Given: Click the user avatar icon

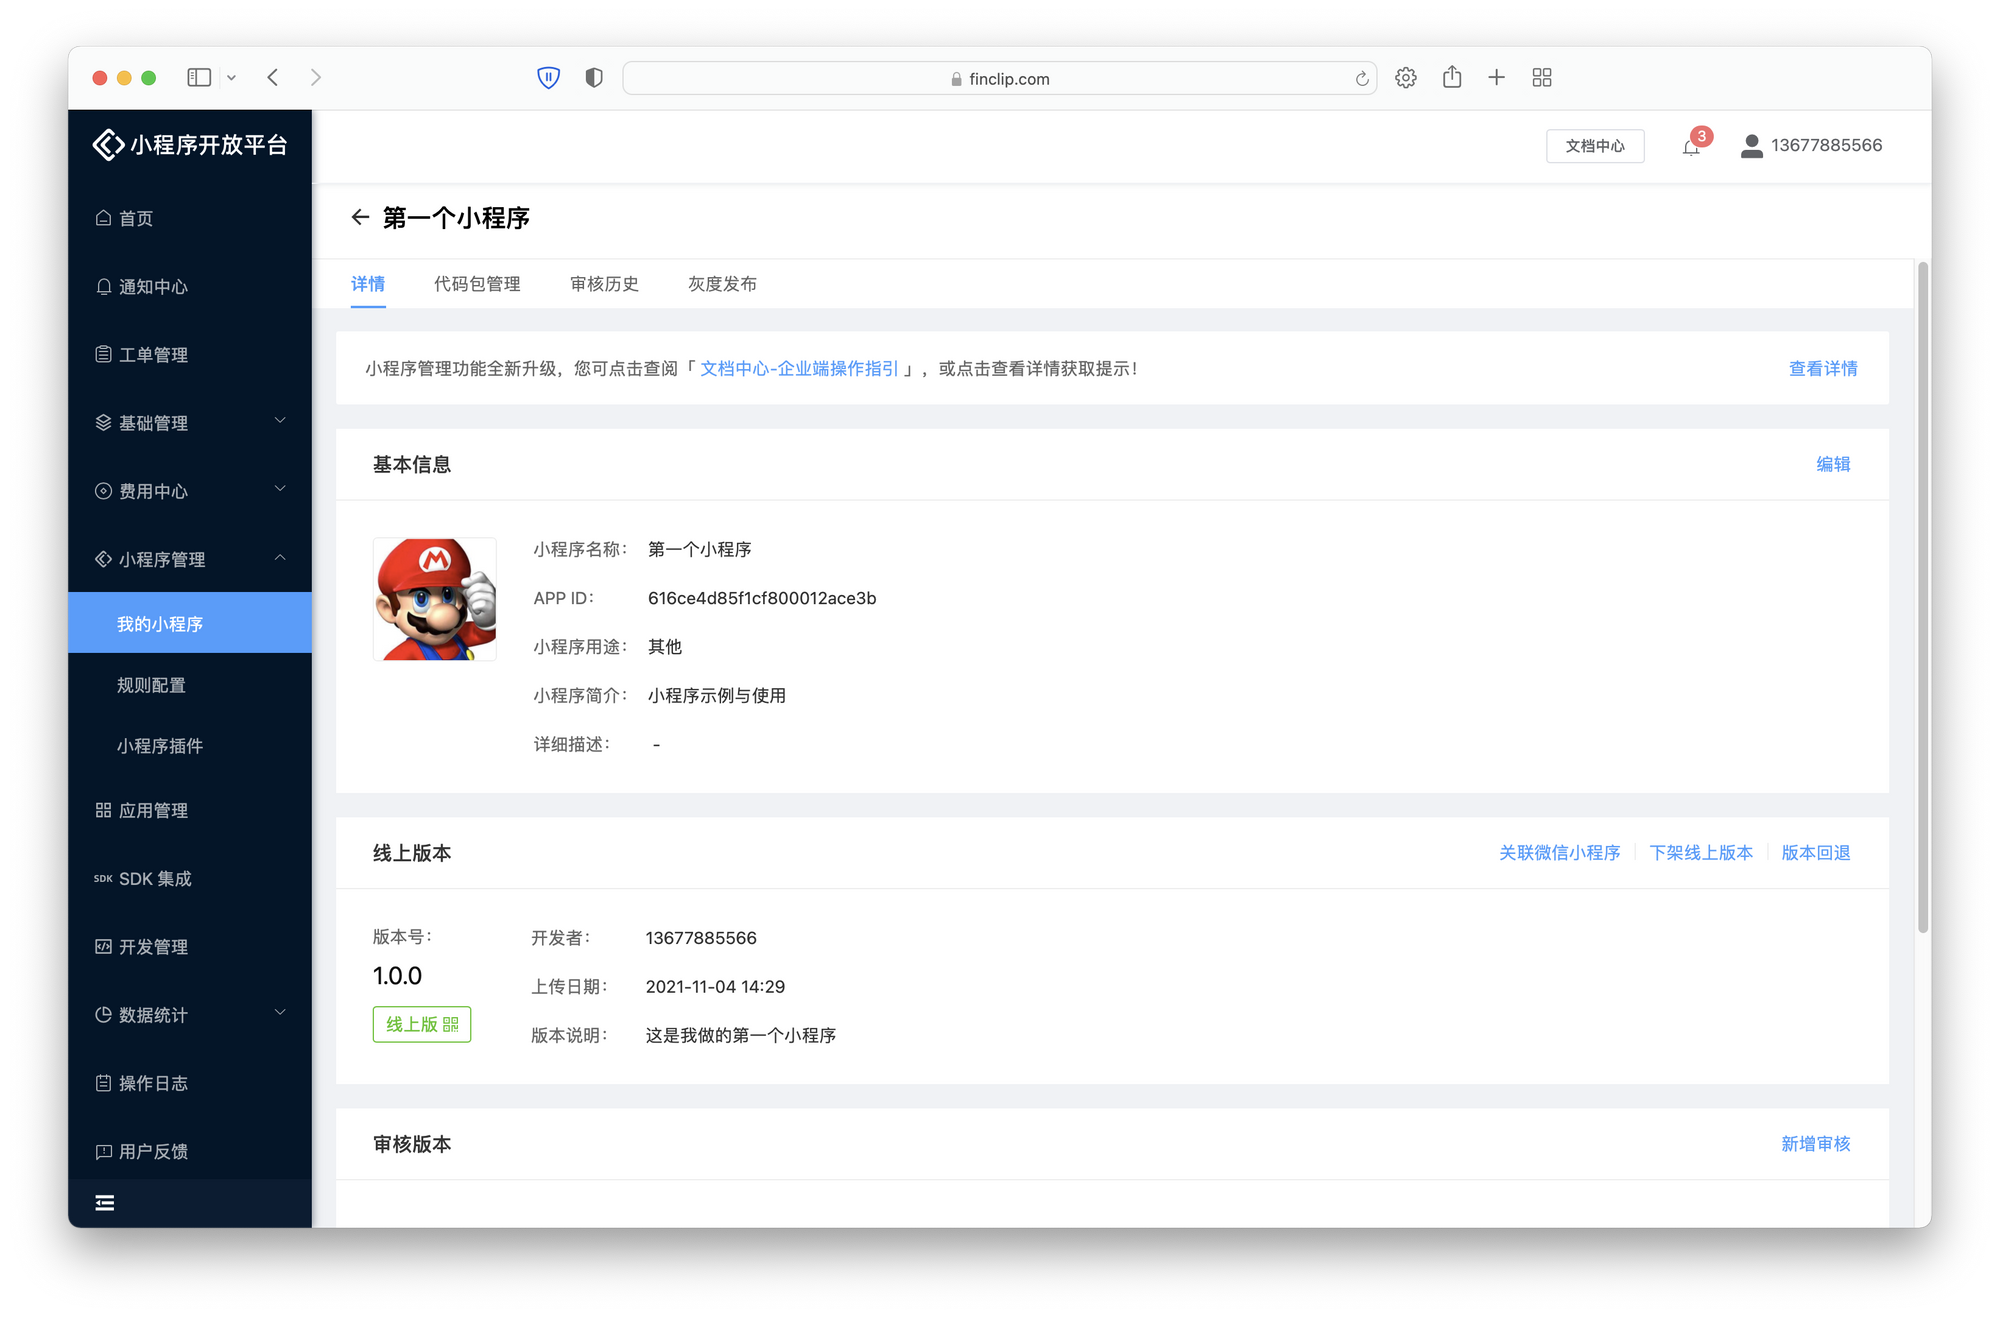Looking at the screenshot, I should pyautogui.click(x=1751, y=146).
